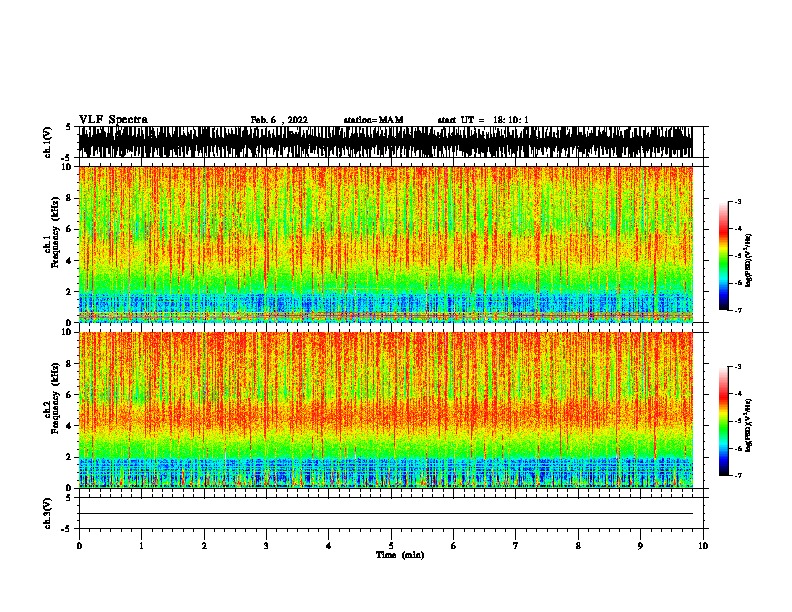Click the "station=MAM" header label
This screenshot has width=792, height=612.
(x=373, y=120)
